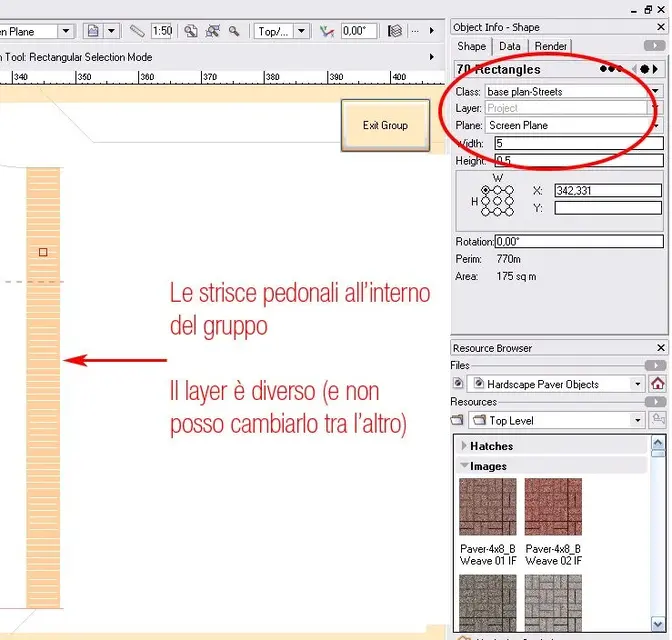Click the resource list scroll-up arrow

click(x=658, y=442)
